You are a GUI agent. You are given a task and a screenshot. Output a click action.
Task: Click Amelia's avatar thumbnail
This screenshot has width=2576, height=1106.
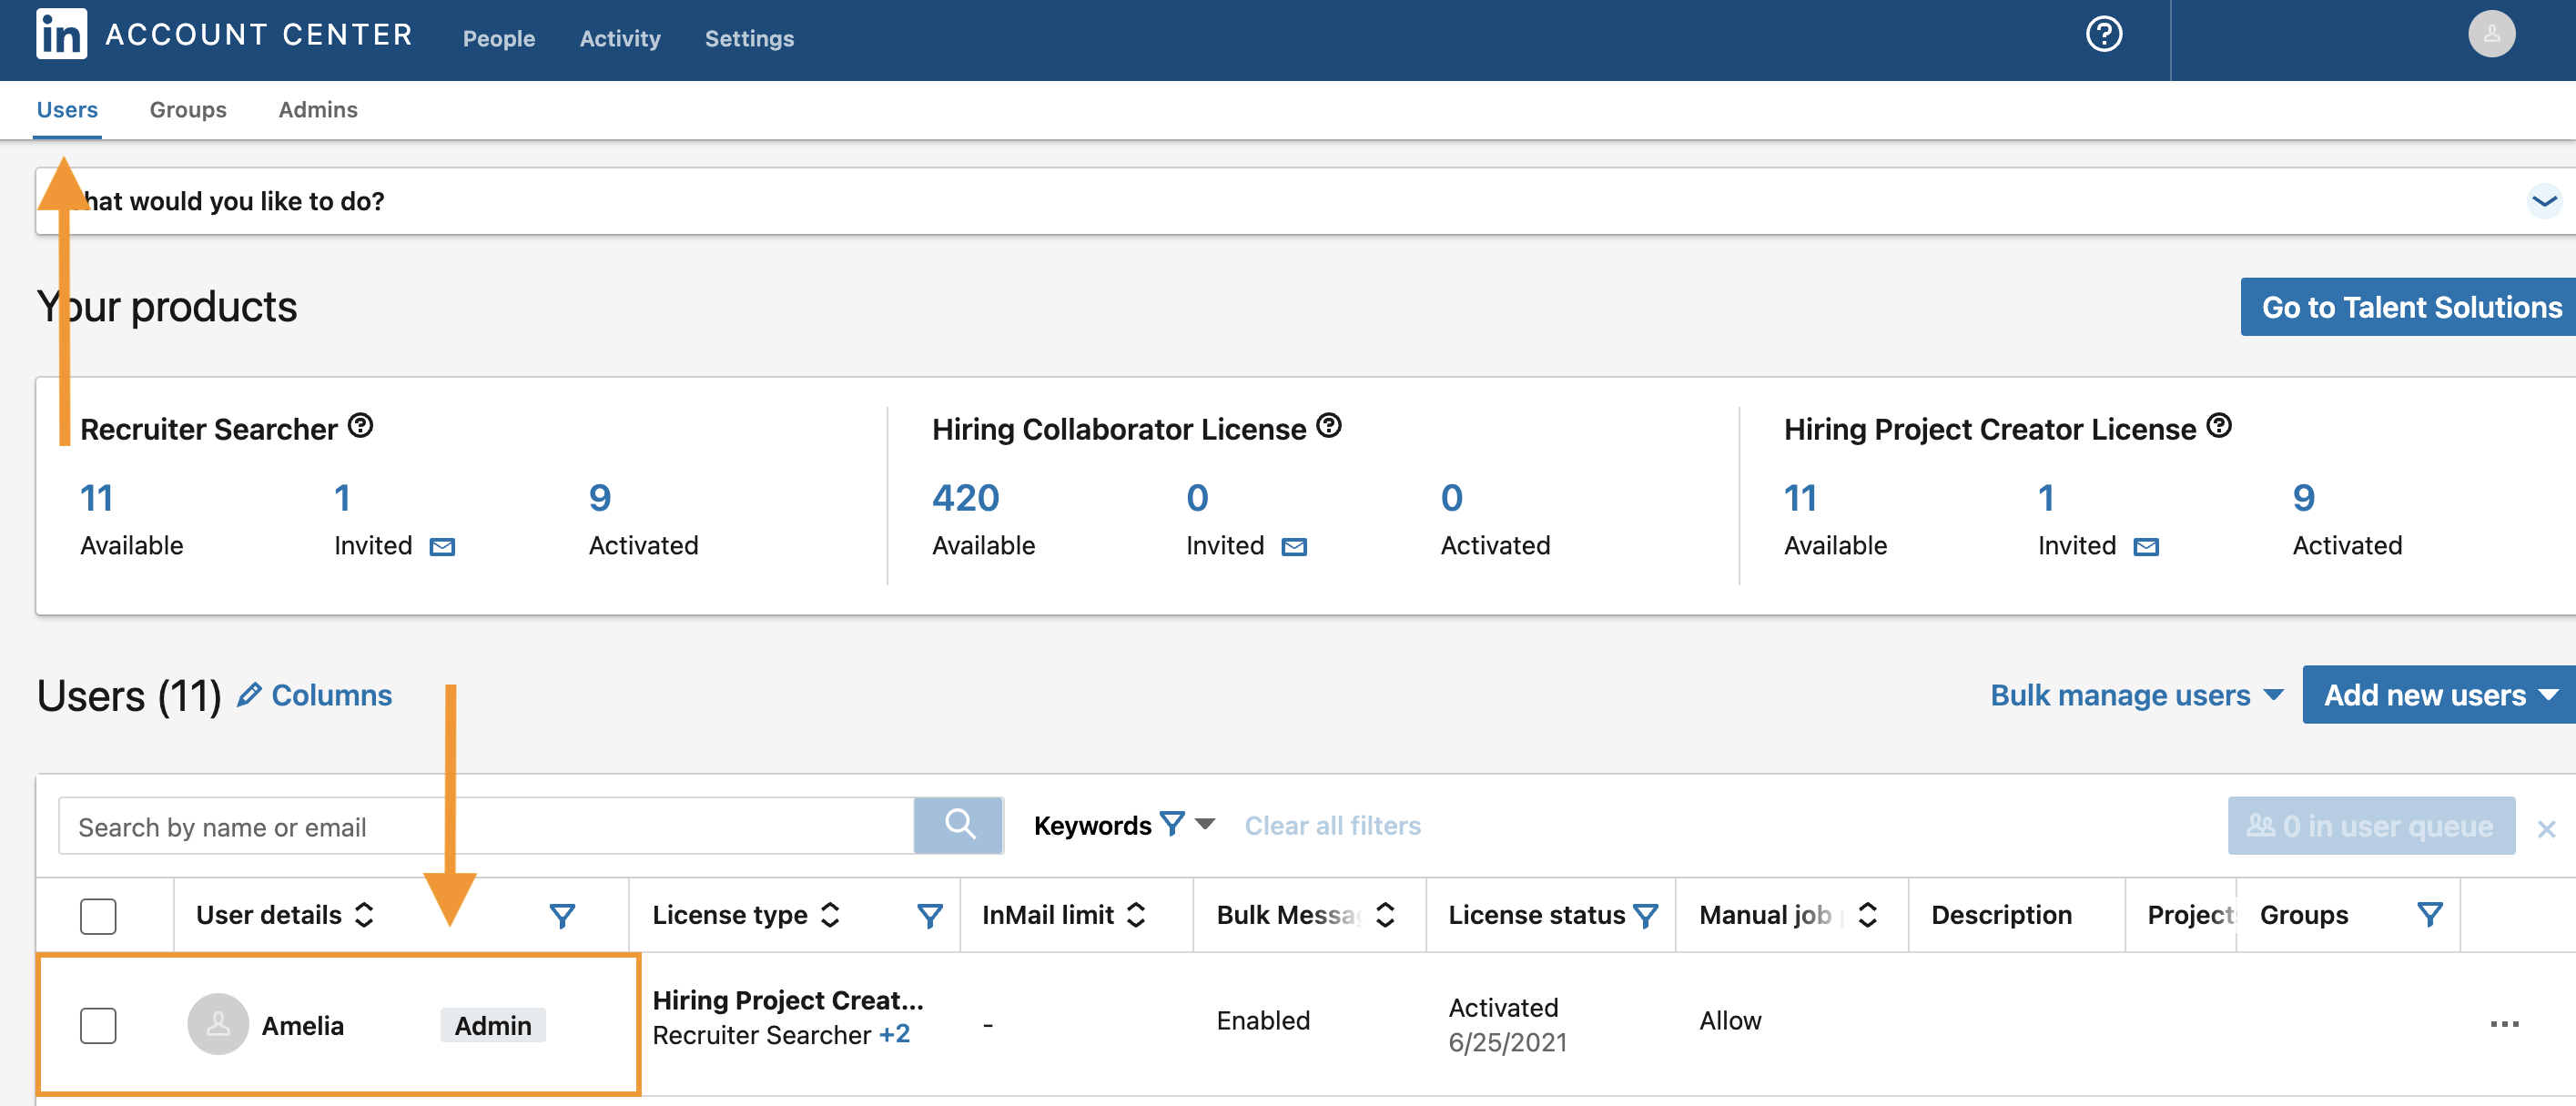coord(218,1024)
